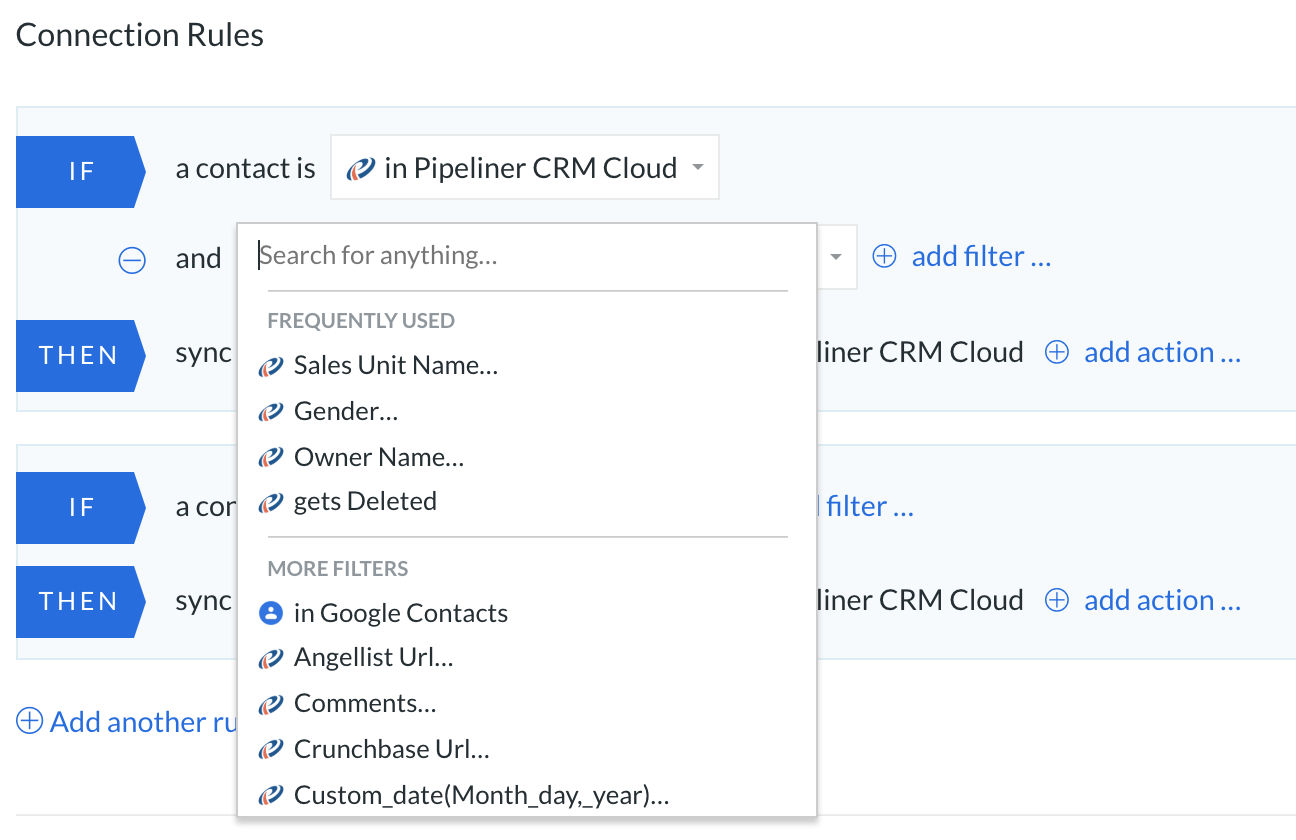Focus the 'Search for anything…' field
1296x840 pixels.
coord(527,256)
